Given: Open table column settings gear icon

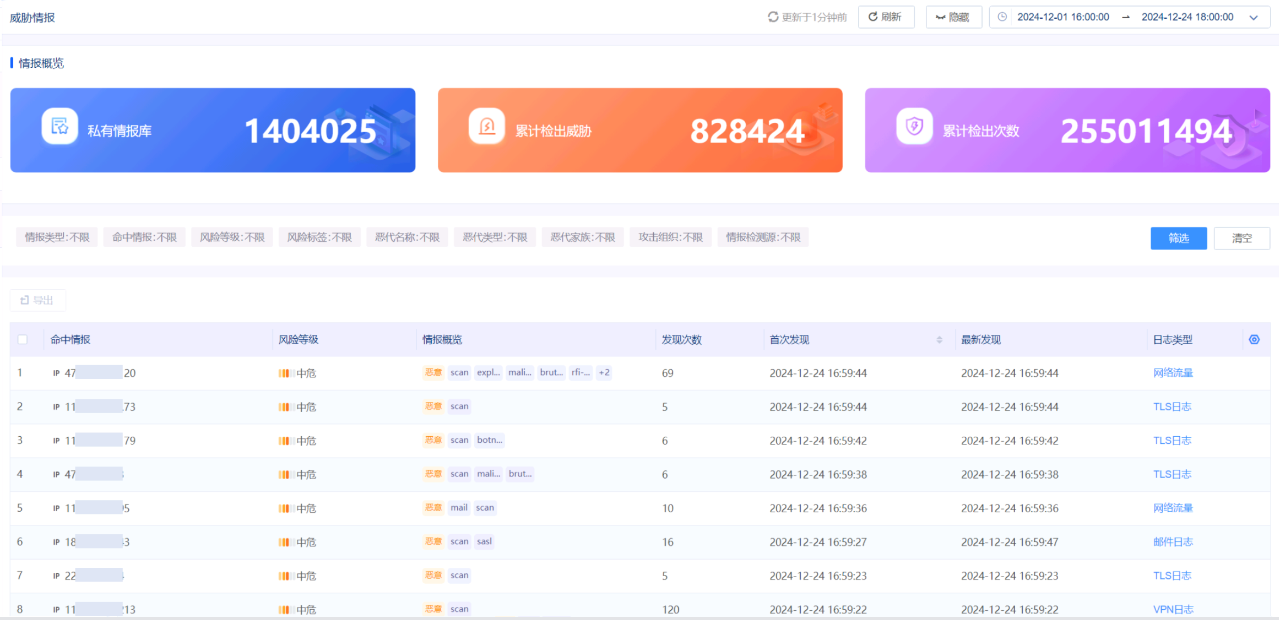Looking at the screenshot, I should coord(1254,340).
